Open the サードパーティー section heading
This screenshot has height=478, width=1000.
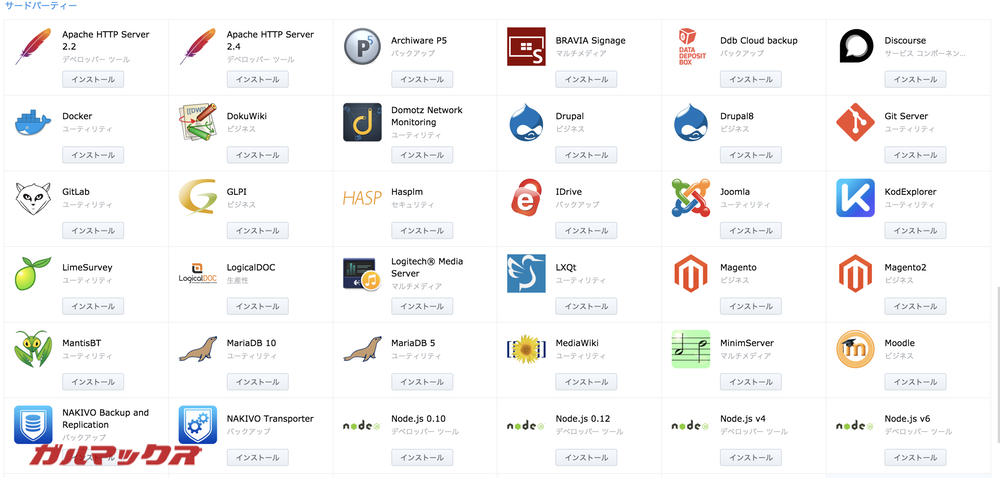pos(41,5)
